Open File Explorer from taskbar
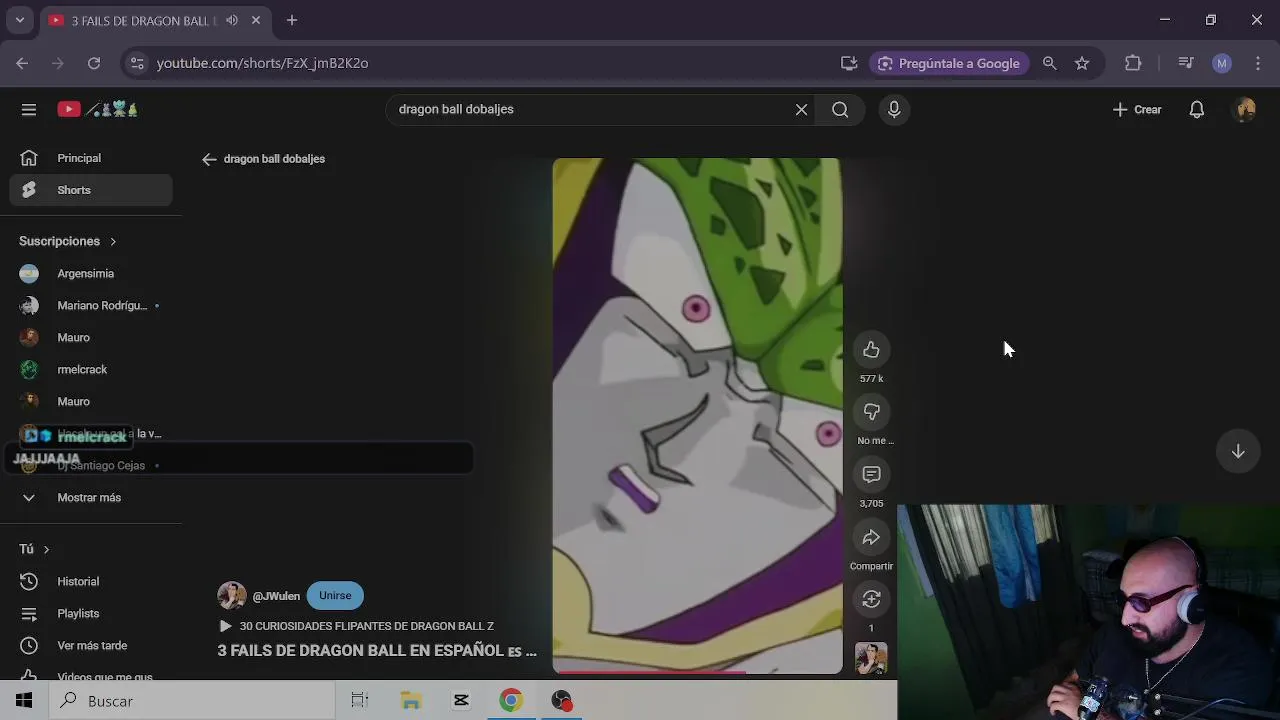Viewport: 1280px width, 720px height. tap(411, 701)
